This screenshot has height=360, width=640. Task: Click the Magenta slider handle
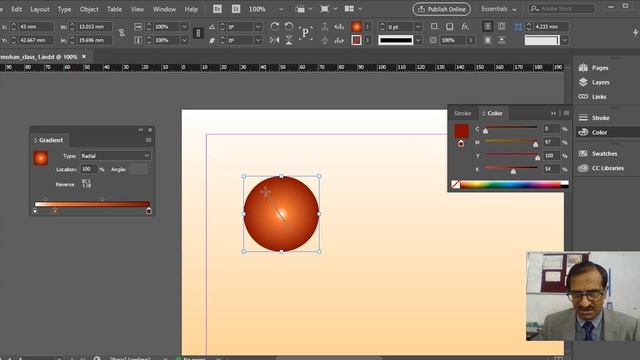[x=536, y=144]
